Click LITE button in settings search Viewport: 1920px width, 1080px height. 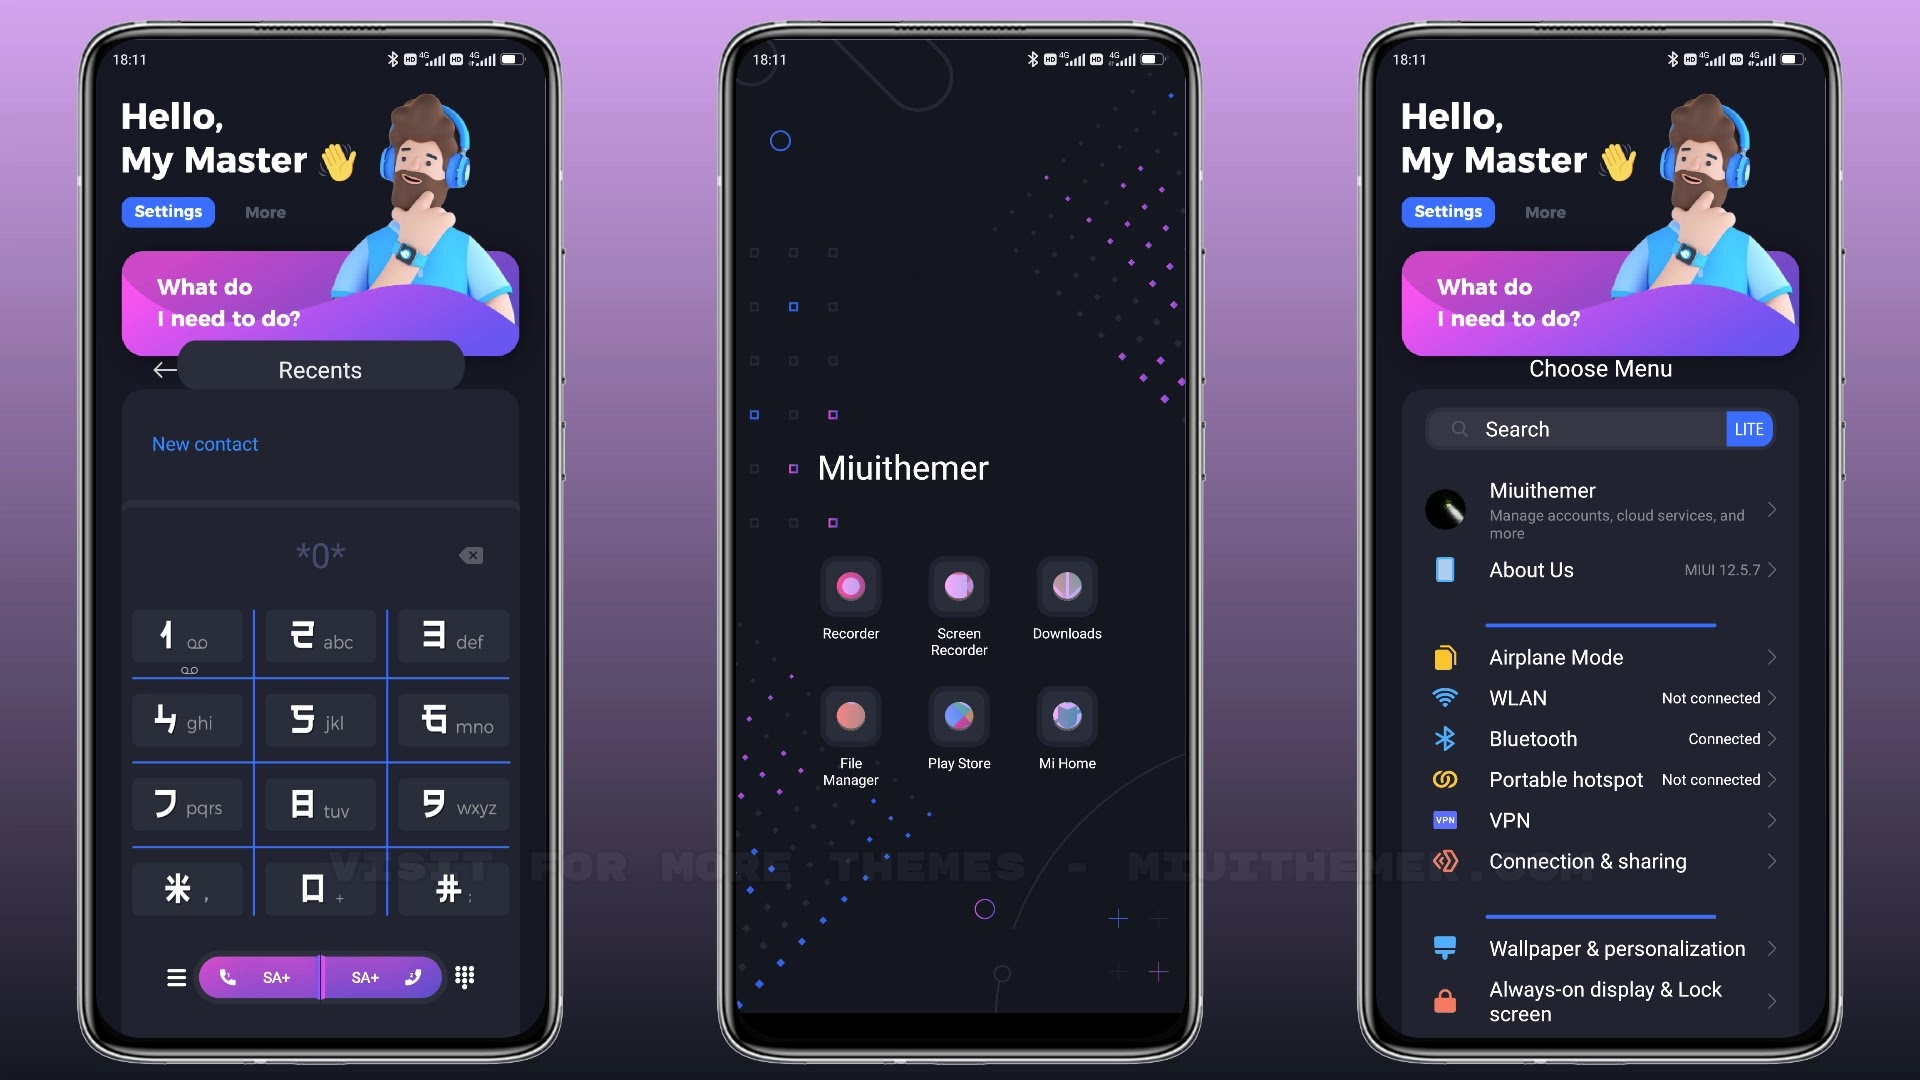(x=1749, y=429)
